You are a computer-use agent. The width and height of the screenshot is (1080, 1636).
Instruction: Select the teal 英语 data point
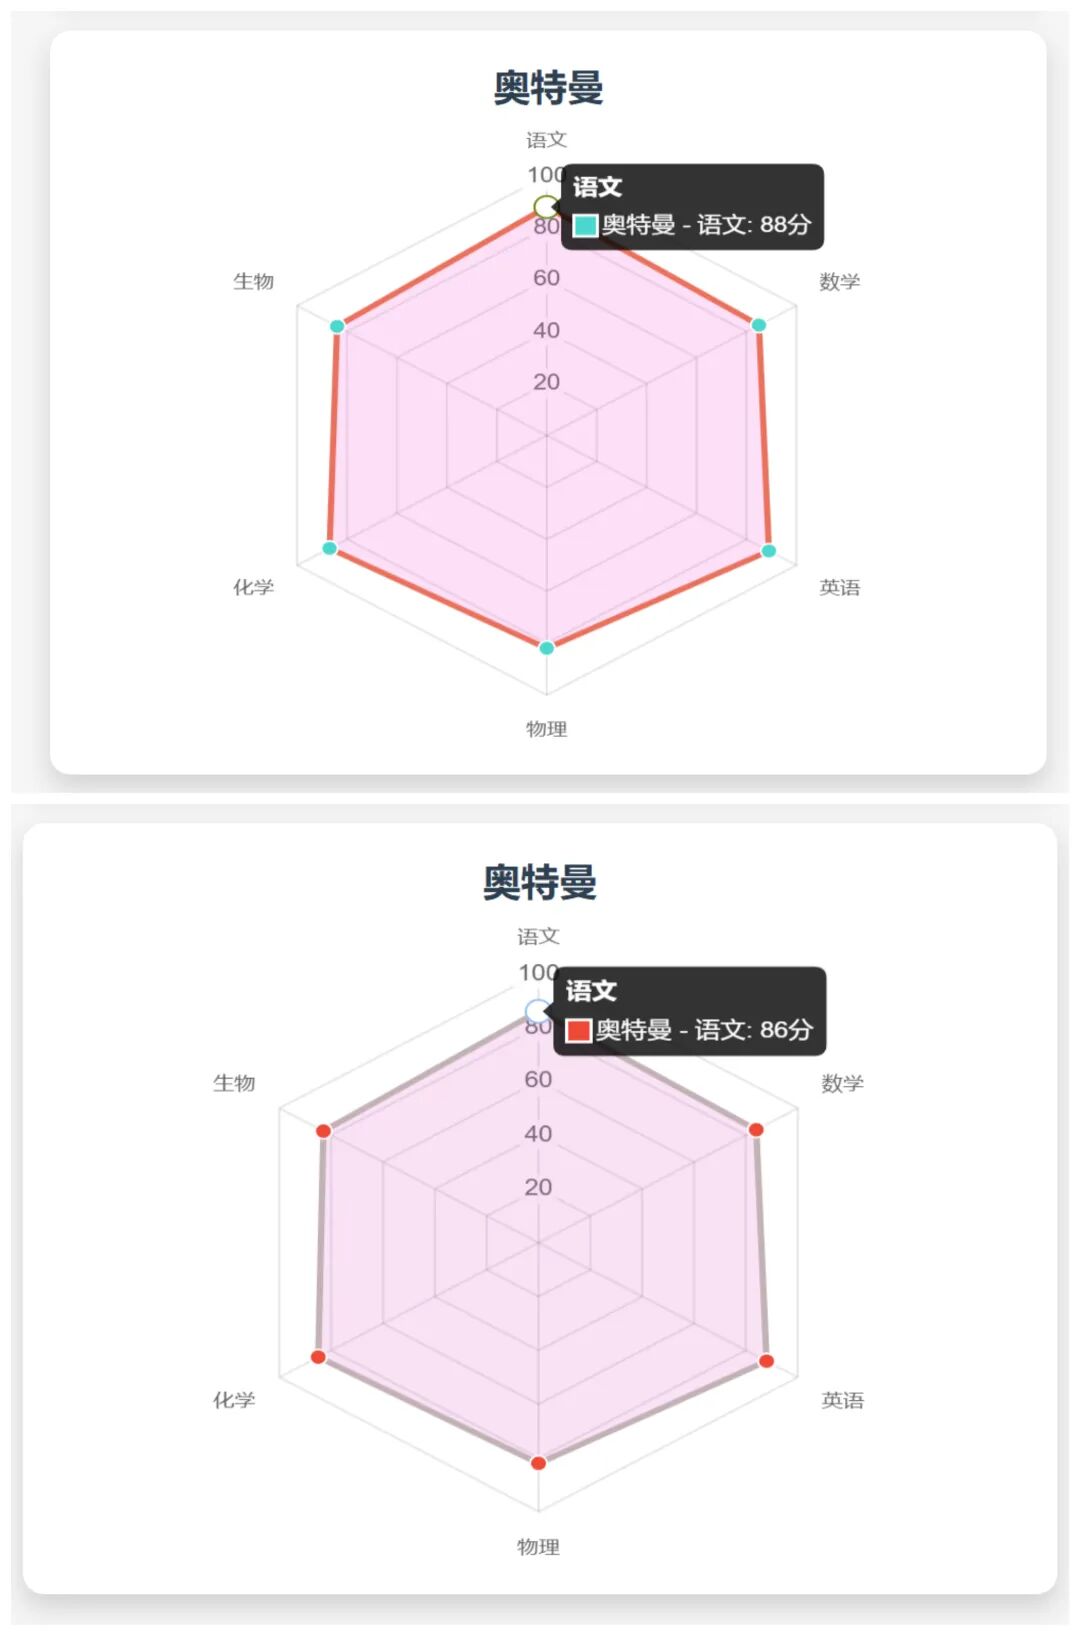pyautogui.click(x=768, y=551)
